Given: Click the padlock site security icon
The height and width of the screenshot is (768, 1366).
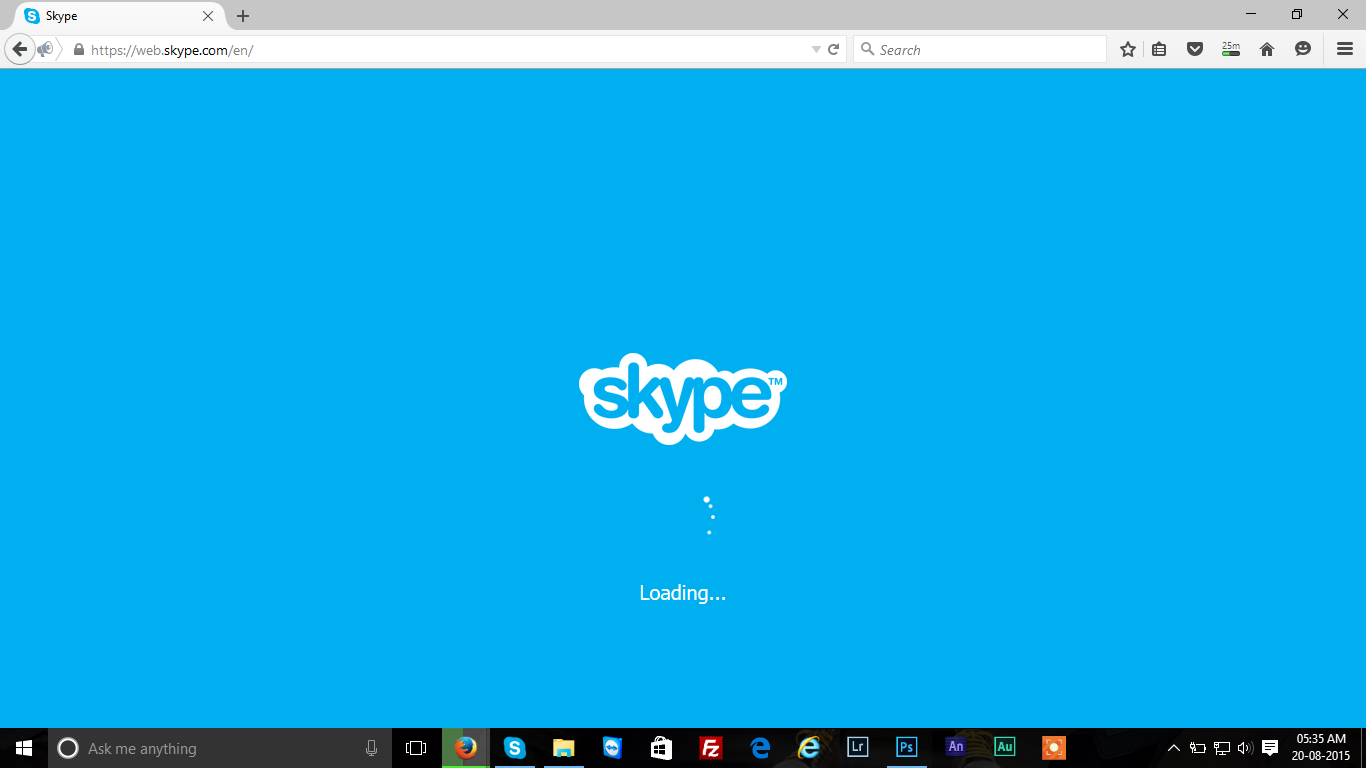Looking at the screenshot, I should [x=79, y=49].
